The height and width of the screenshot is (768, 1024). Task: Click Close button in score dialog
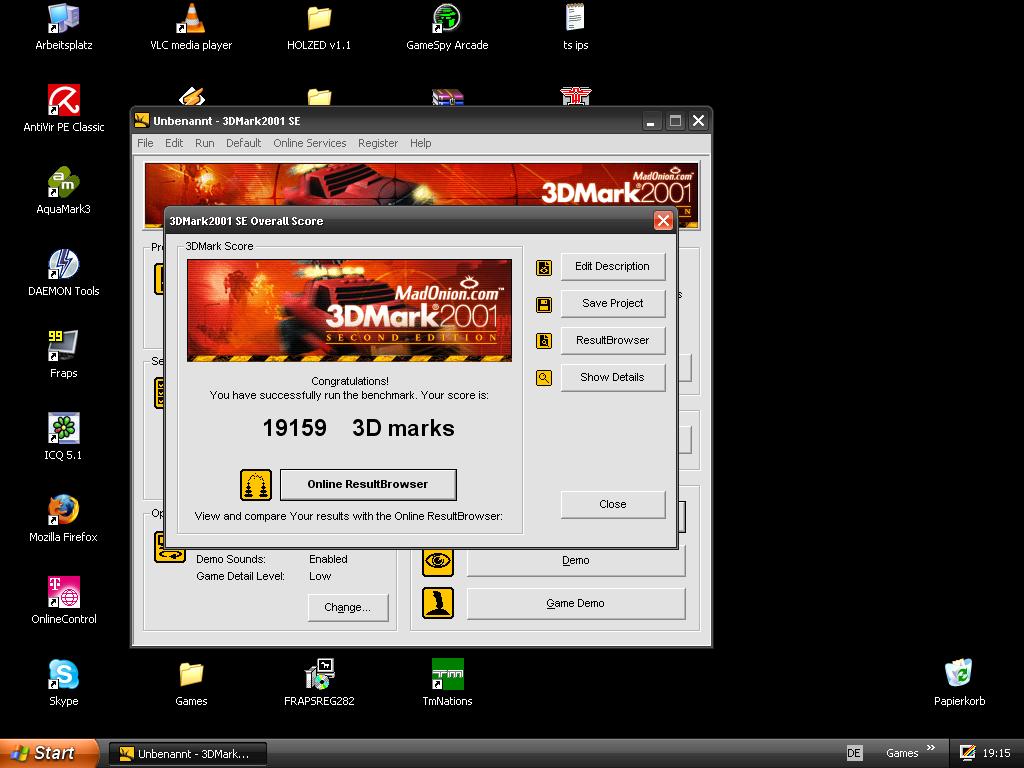pos(613,505)
